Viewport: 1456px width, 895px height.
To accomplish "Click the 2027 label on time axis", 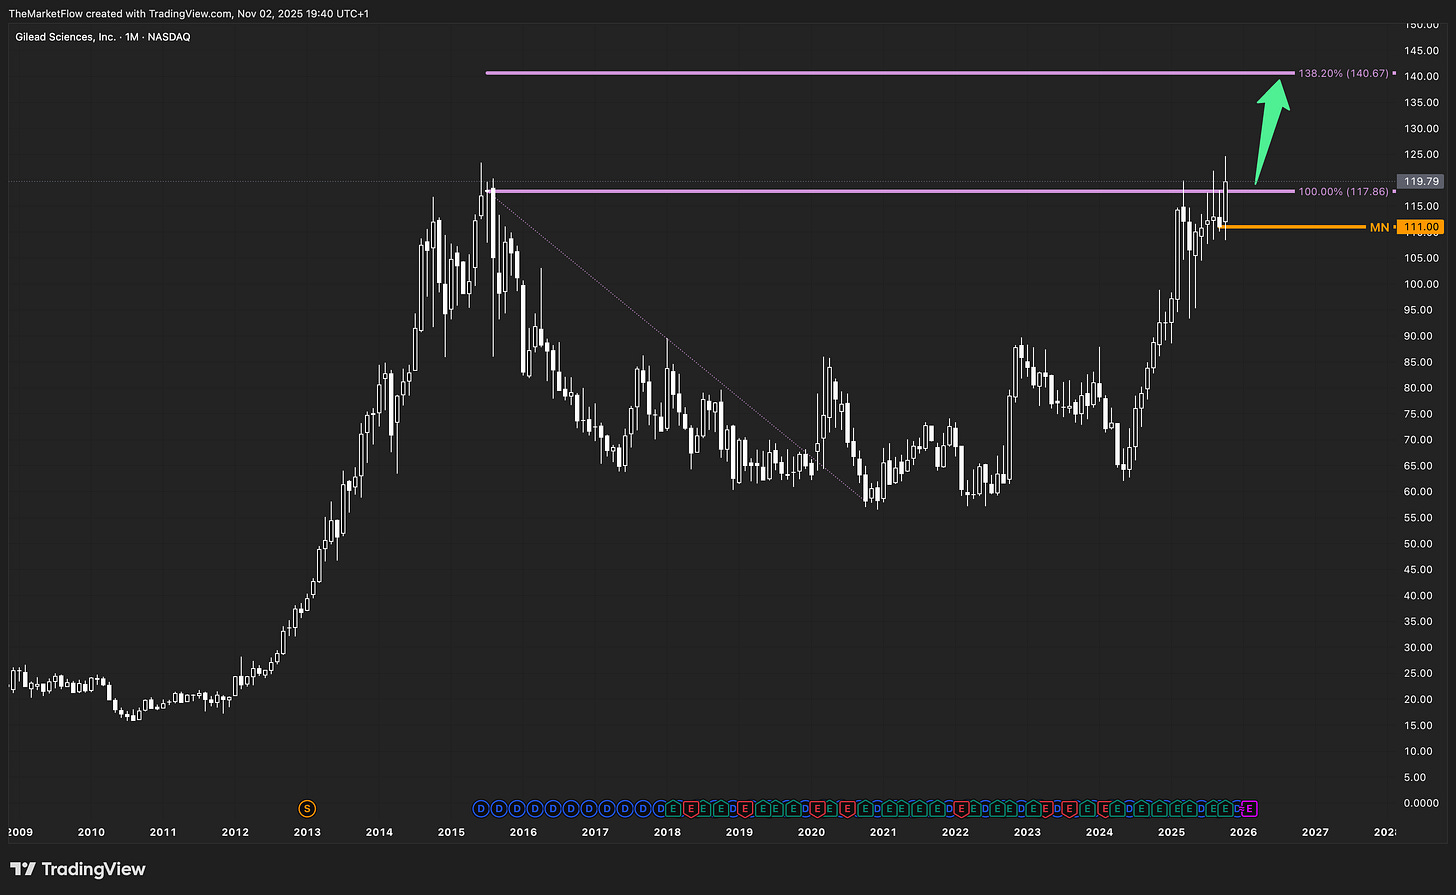I will pyautogui.click(x=1315, y=832).
